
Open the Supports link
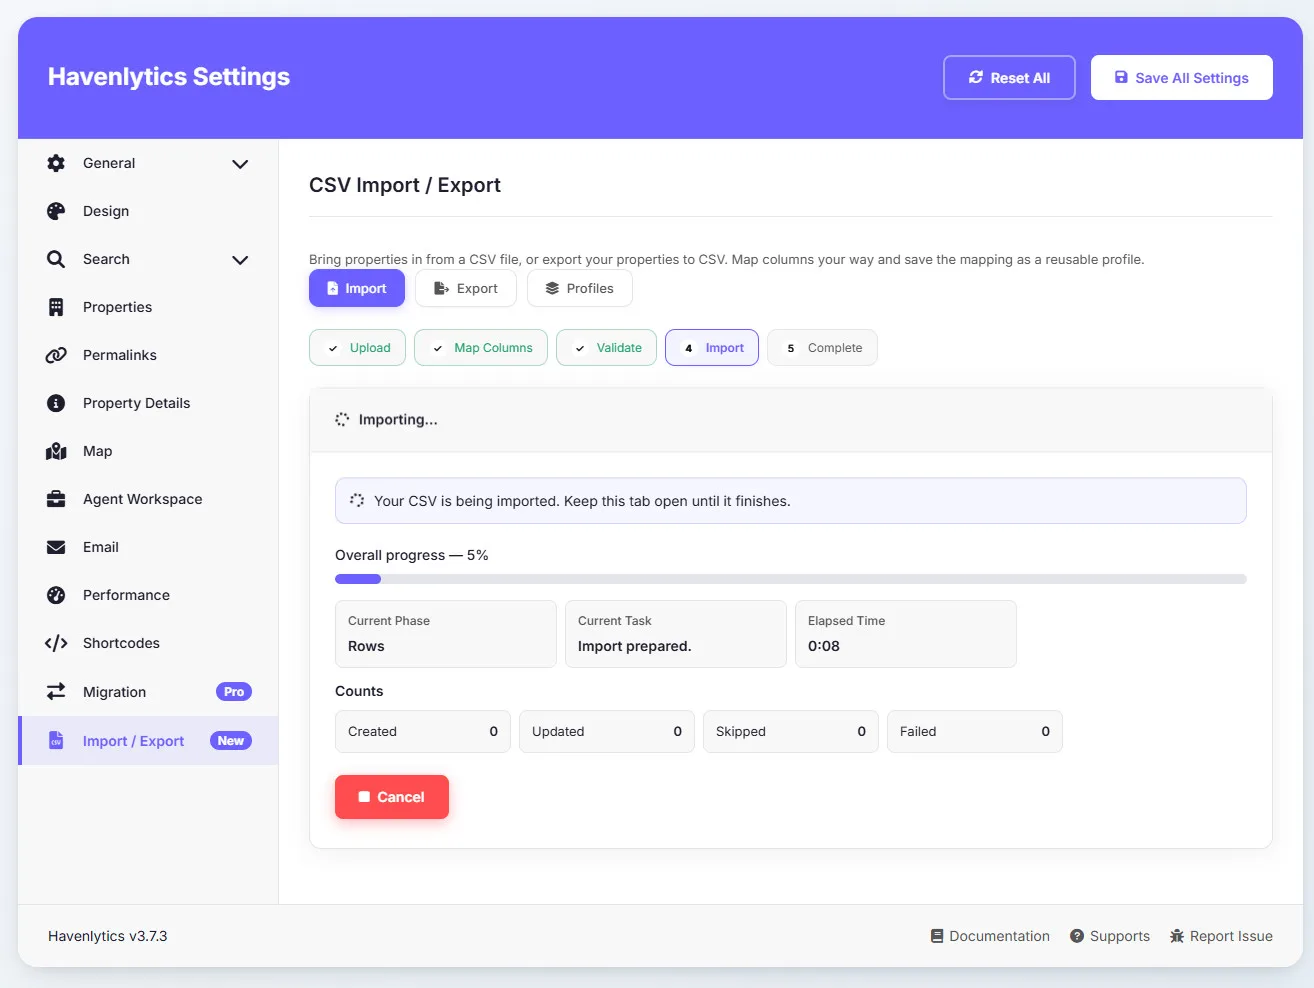pos(1110,936)
